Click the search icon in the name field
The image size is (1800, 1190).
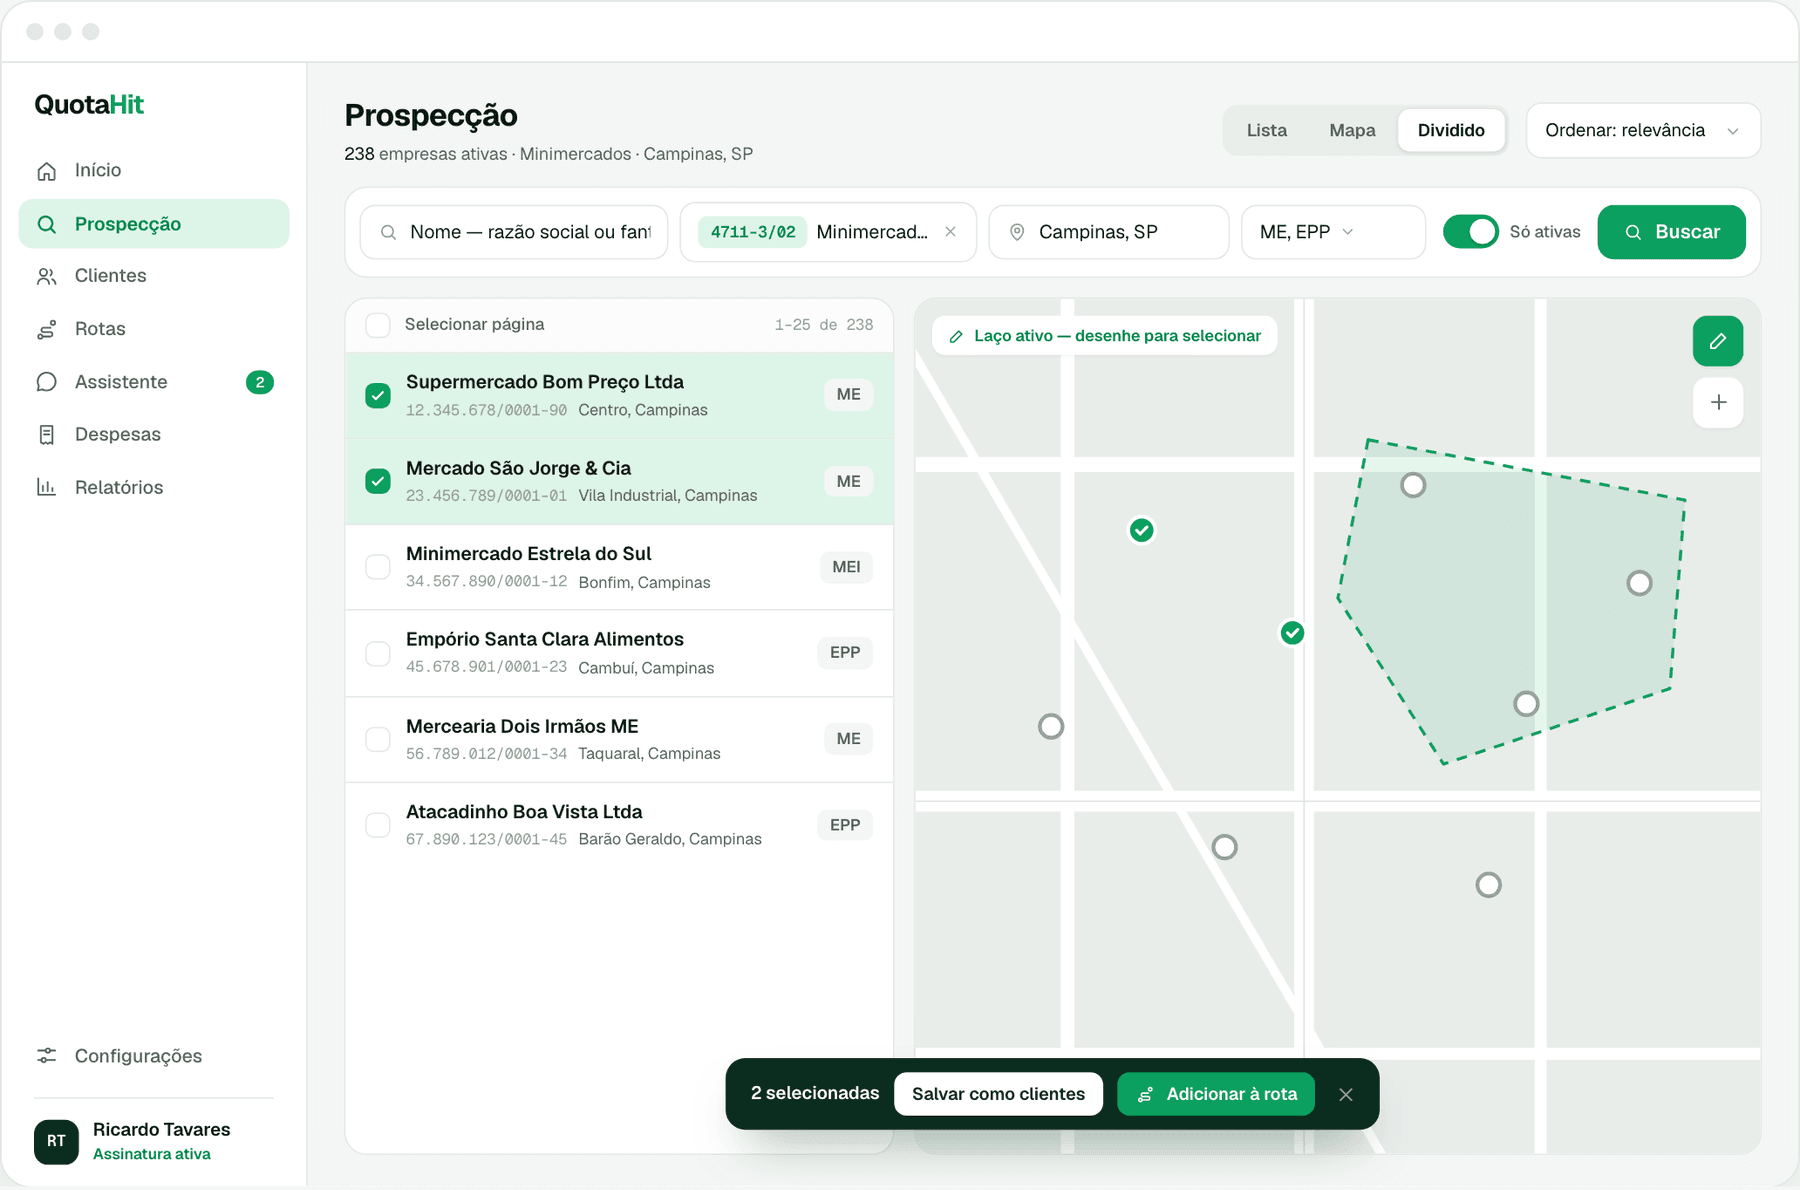tap(388, 232)
